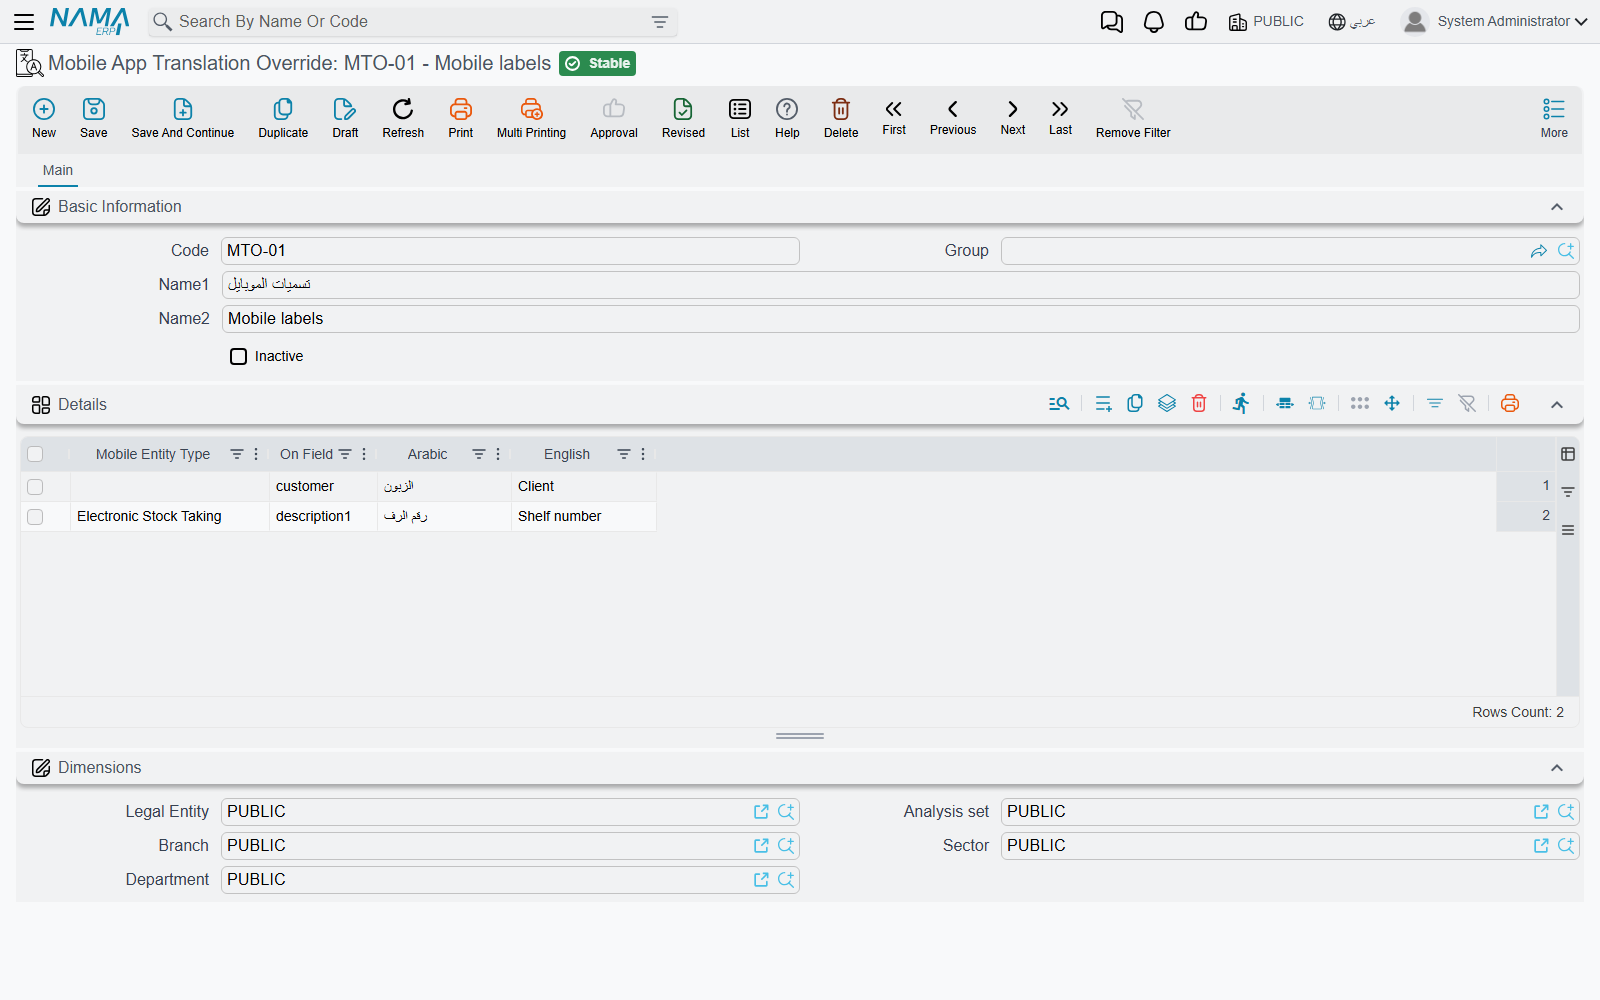Screen dimensions: 1600x1000
Task: Click the Refresh toolbar icon
Action: [403, 109]
